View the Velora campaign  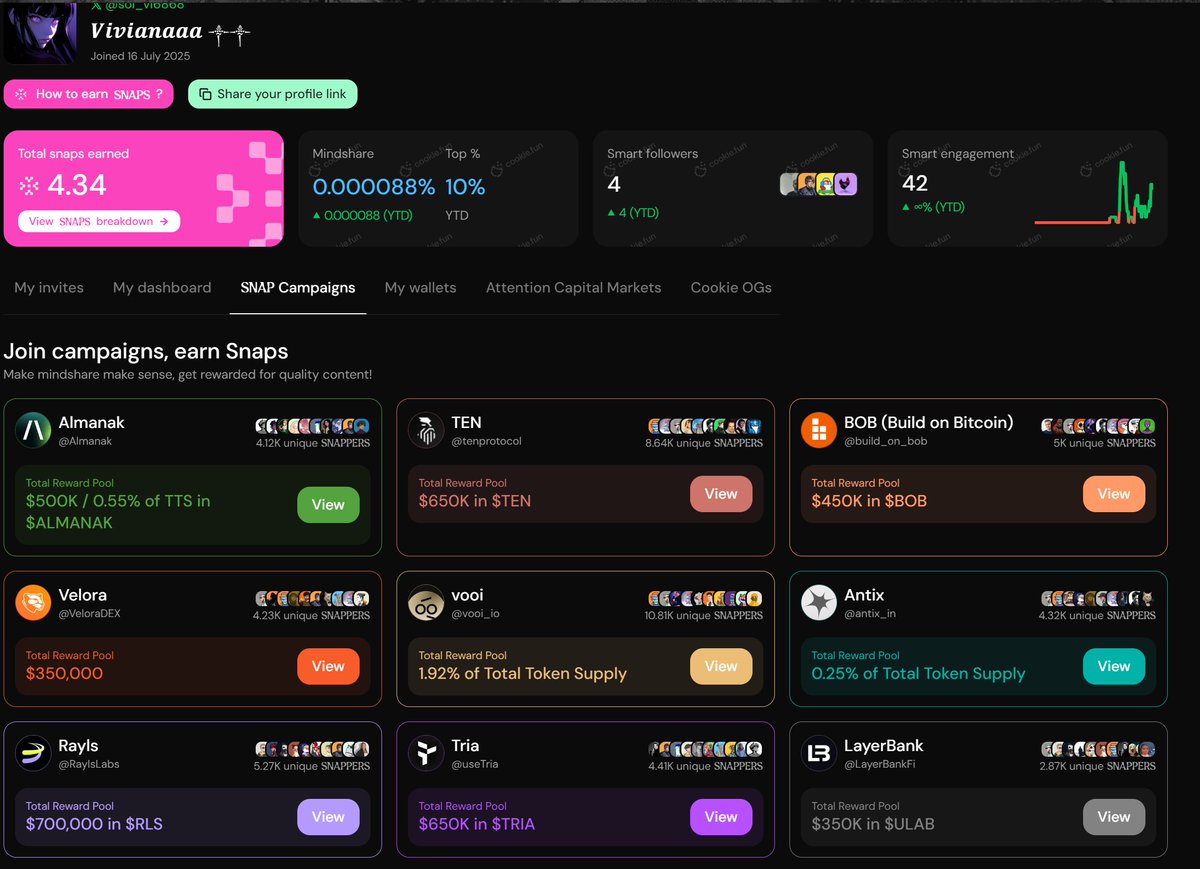coord(328,666)
